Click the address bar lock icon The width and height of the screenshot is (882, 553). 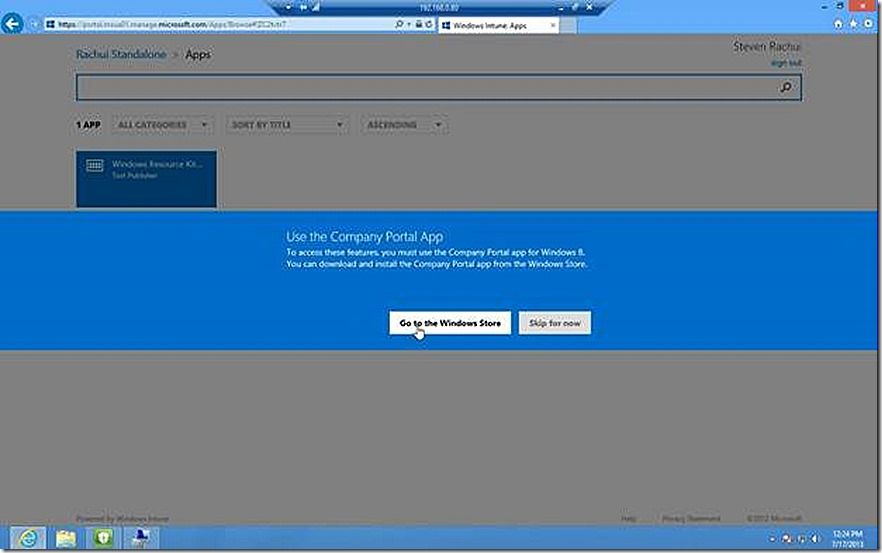418,24
